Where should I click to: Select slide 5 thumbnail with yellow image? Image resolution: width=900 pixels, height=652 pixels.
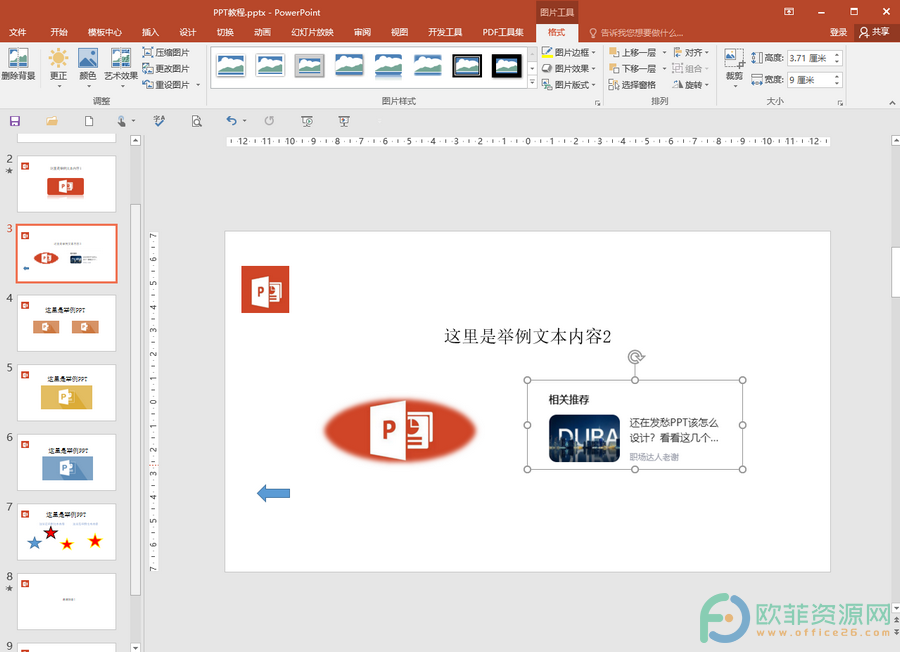67,393
